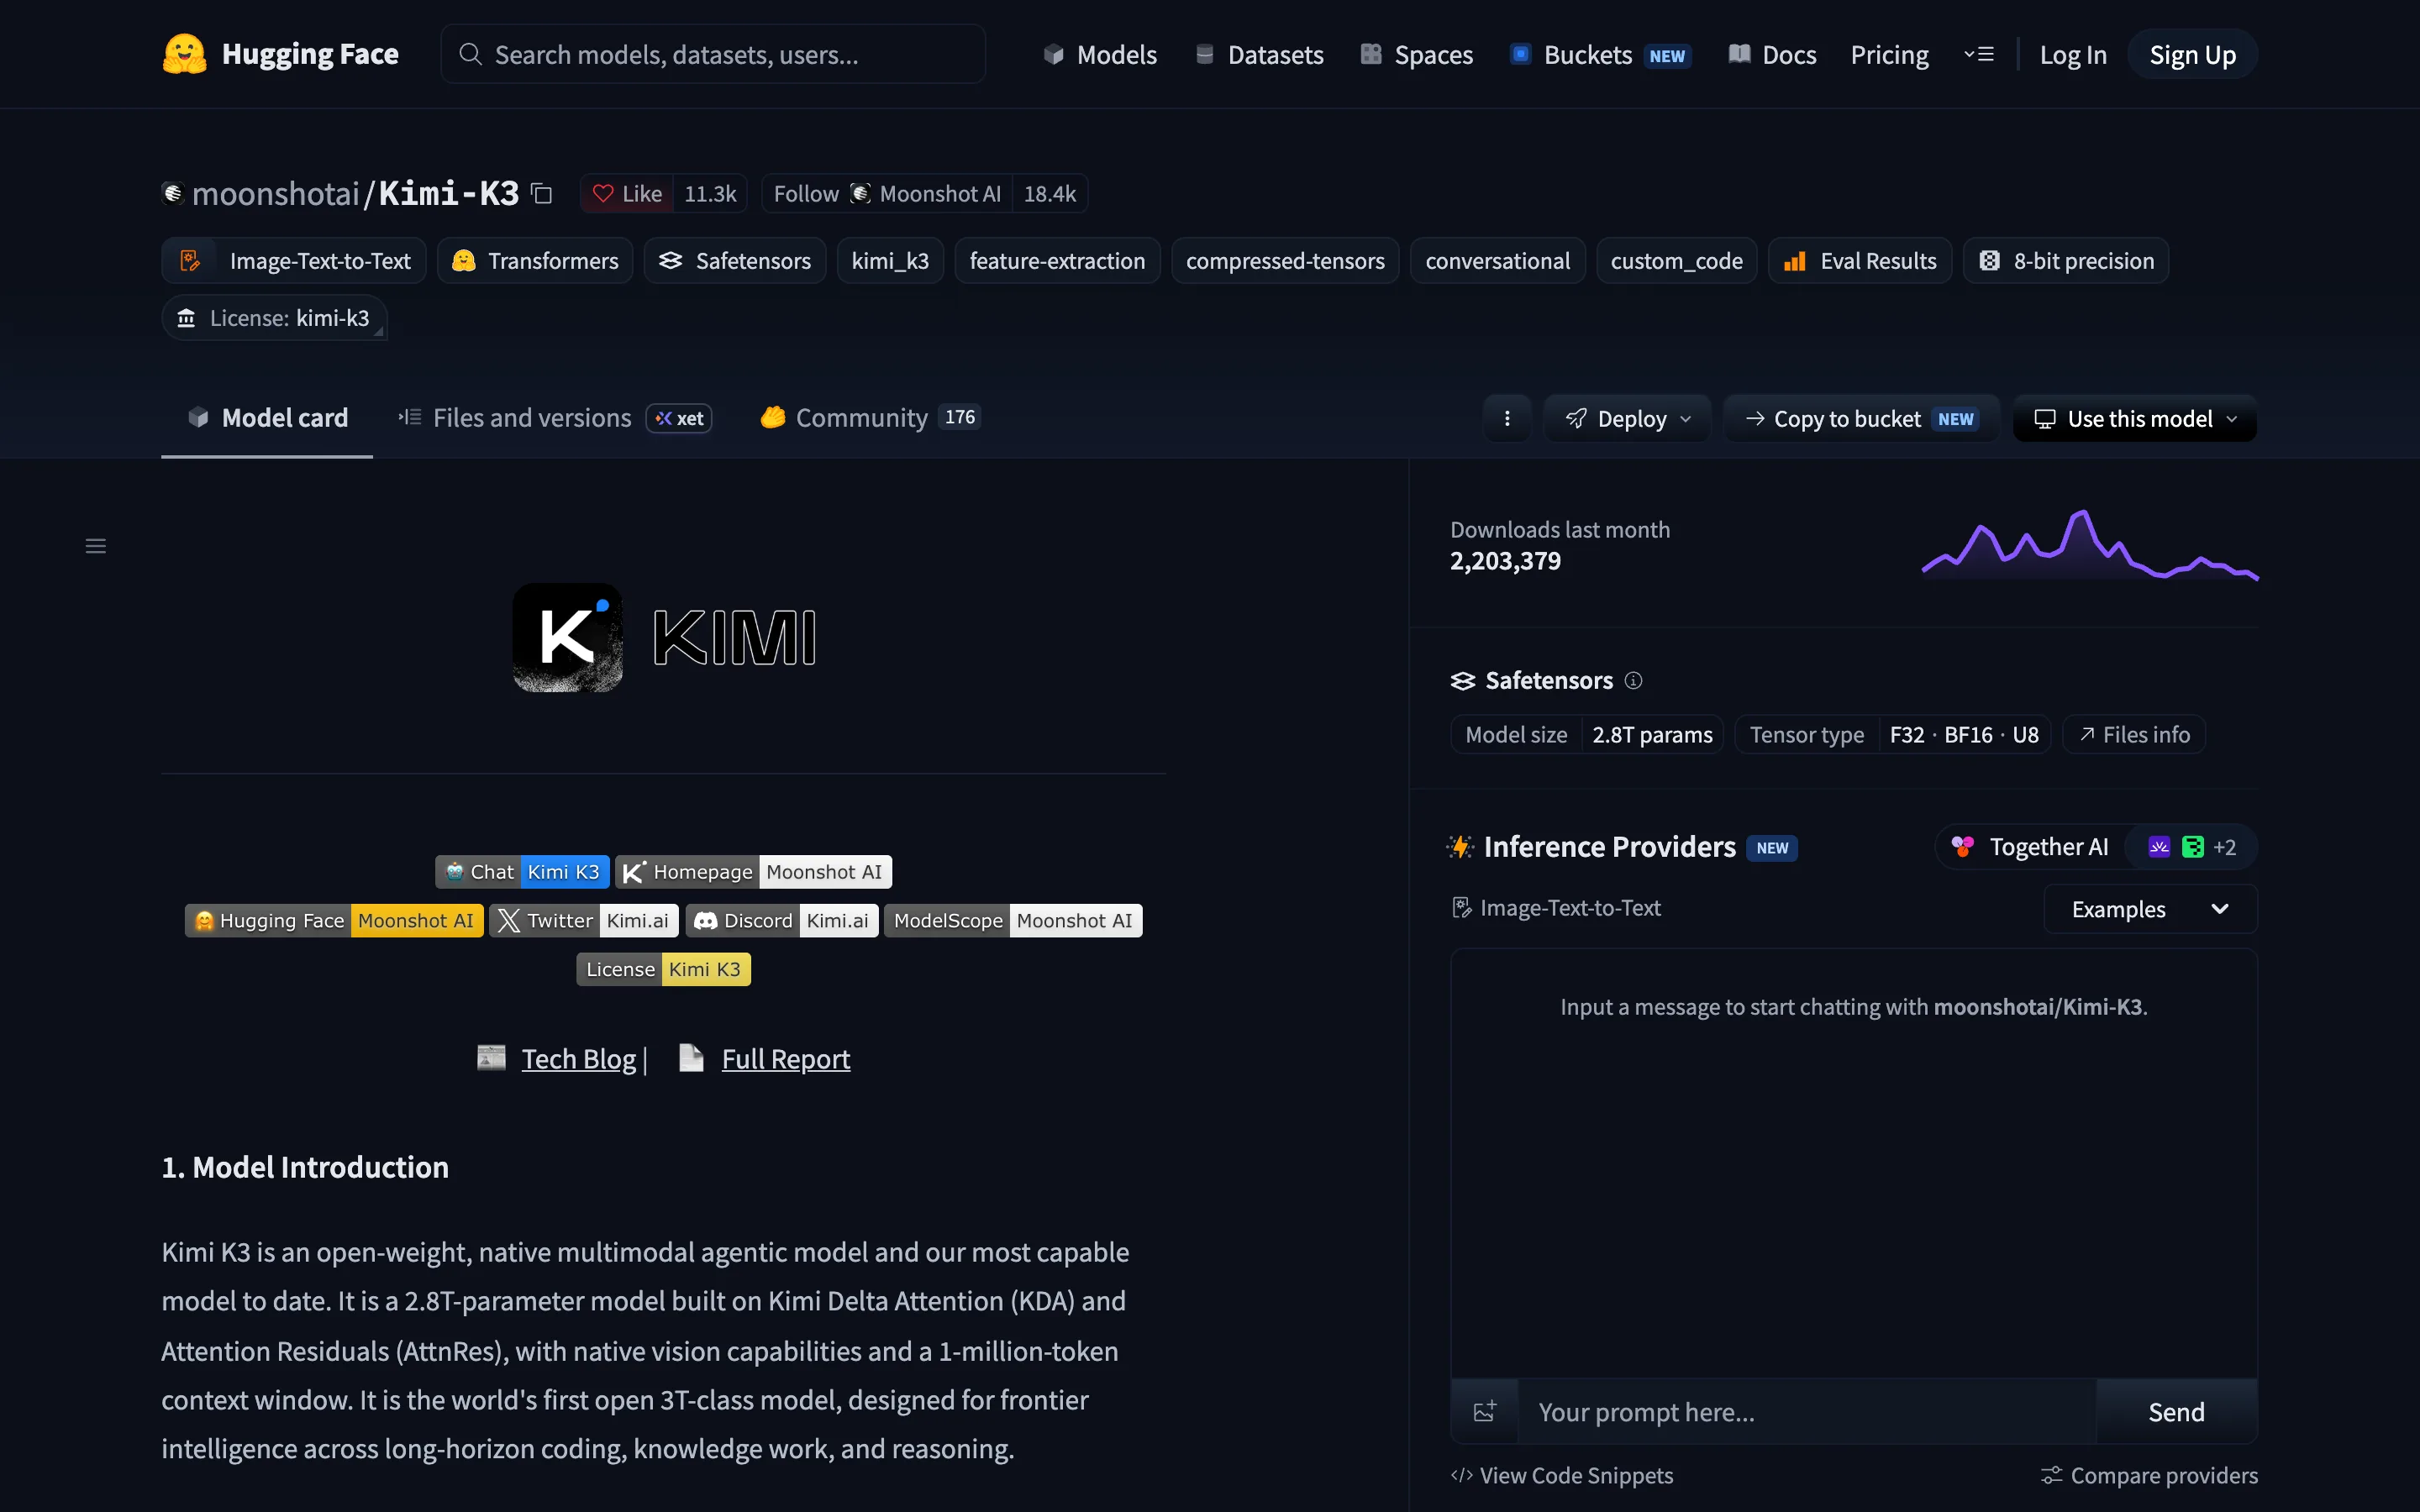This screenshot has width=2420, height=1512.
Task: Click the kimi_k3 tag
Action: point(890,261)
